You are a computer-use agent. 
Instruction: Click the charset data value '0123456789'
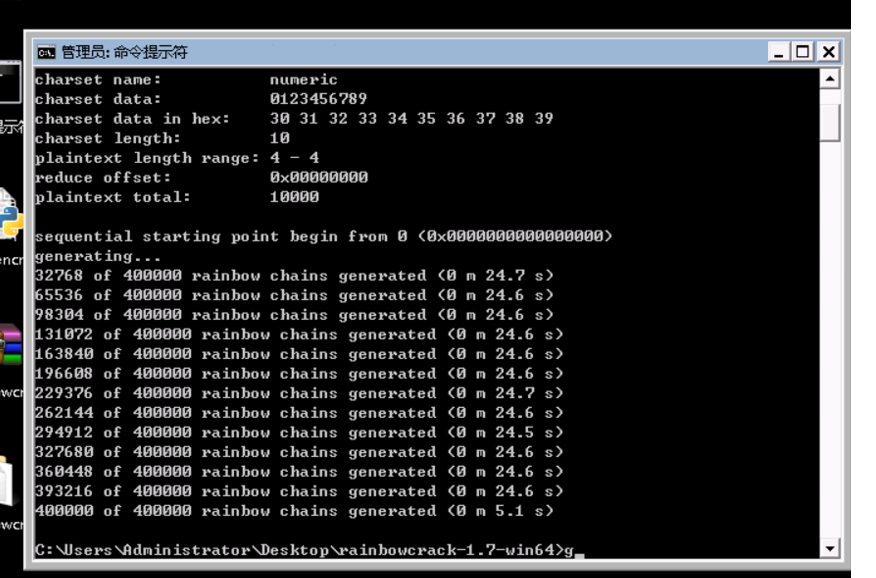pos(318,99)
